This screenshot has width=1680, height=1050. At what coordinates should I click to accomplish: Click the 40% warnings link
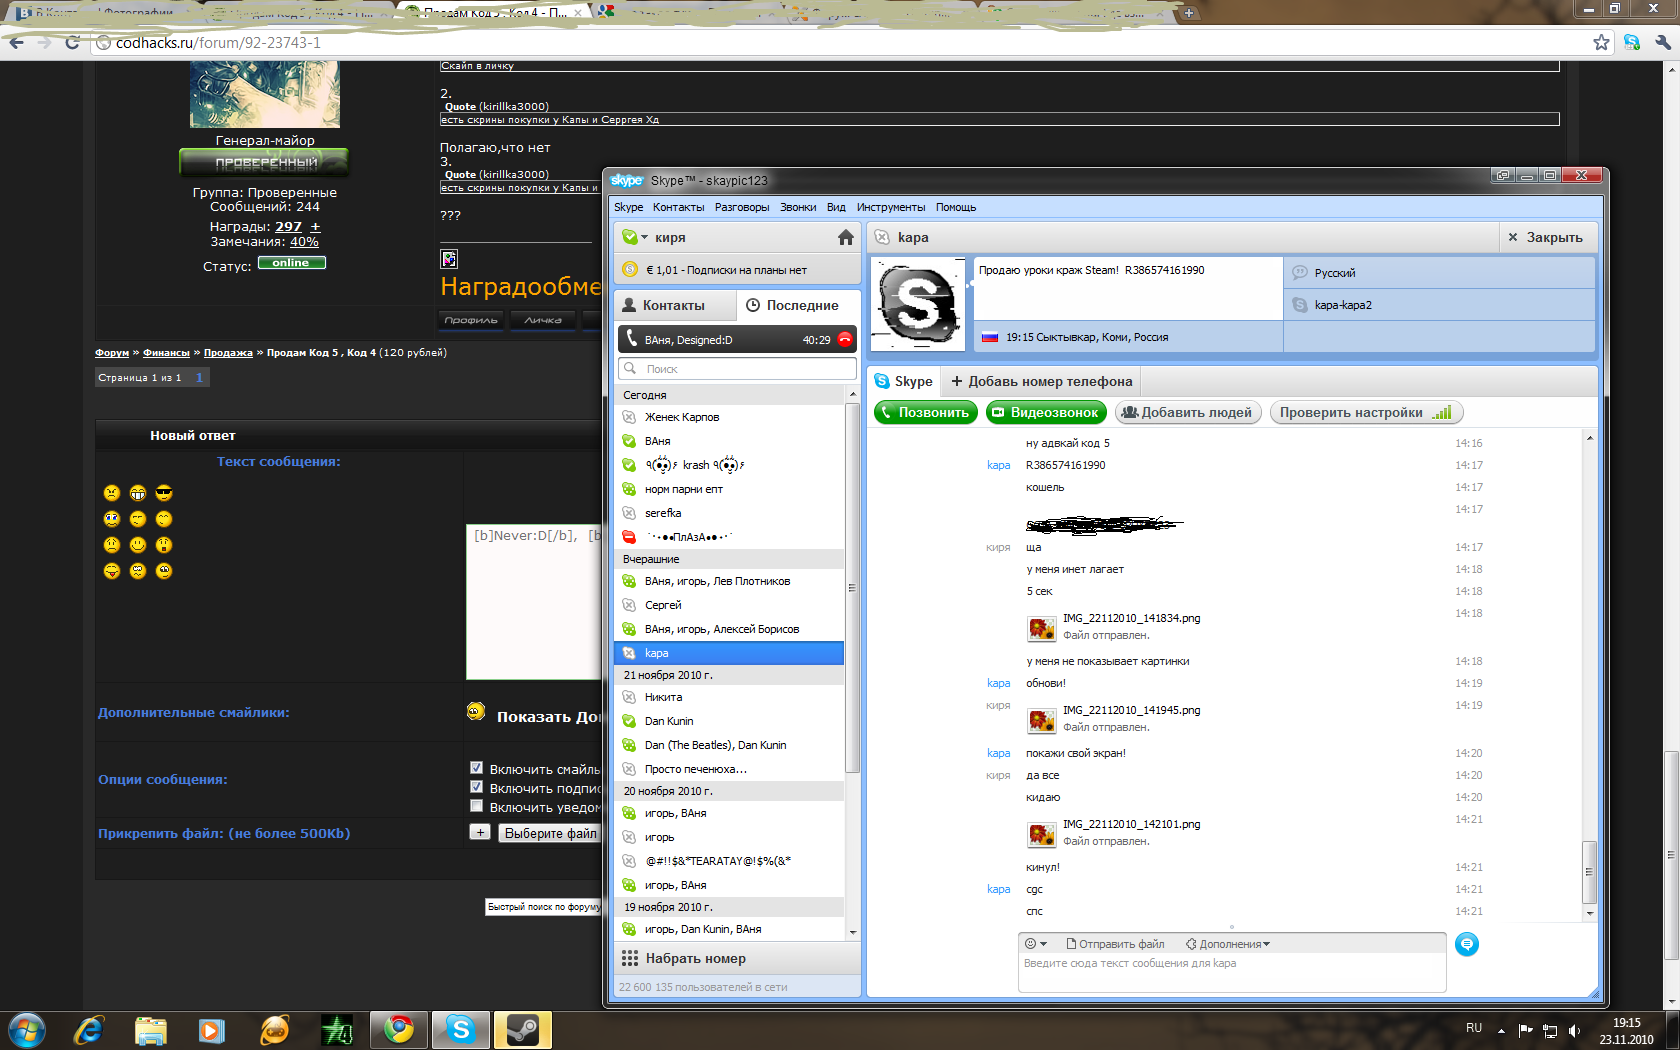304,242
